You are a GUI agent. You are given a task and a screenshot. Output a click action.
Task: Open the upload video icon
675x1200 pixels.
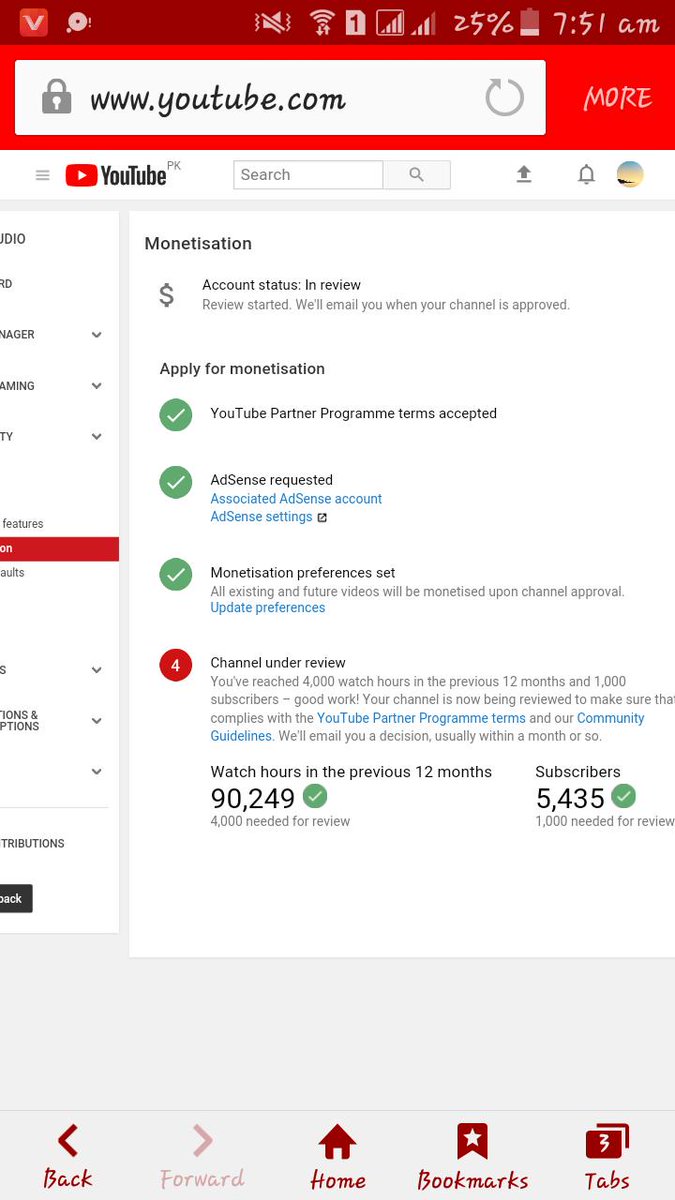pos(523,175)
